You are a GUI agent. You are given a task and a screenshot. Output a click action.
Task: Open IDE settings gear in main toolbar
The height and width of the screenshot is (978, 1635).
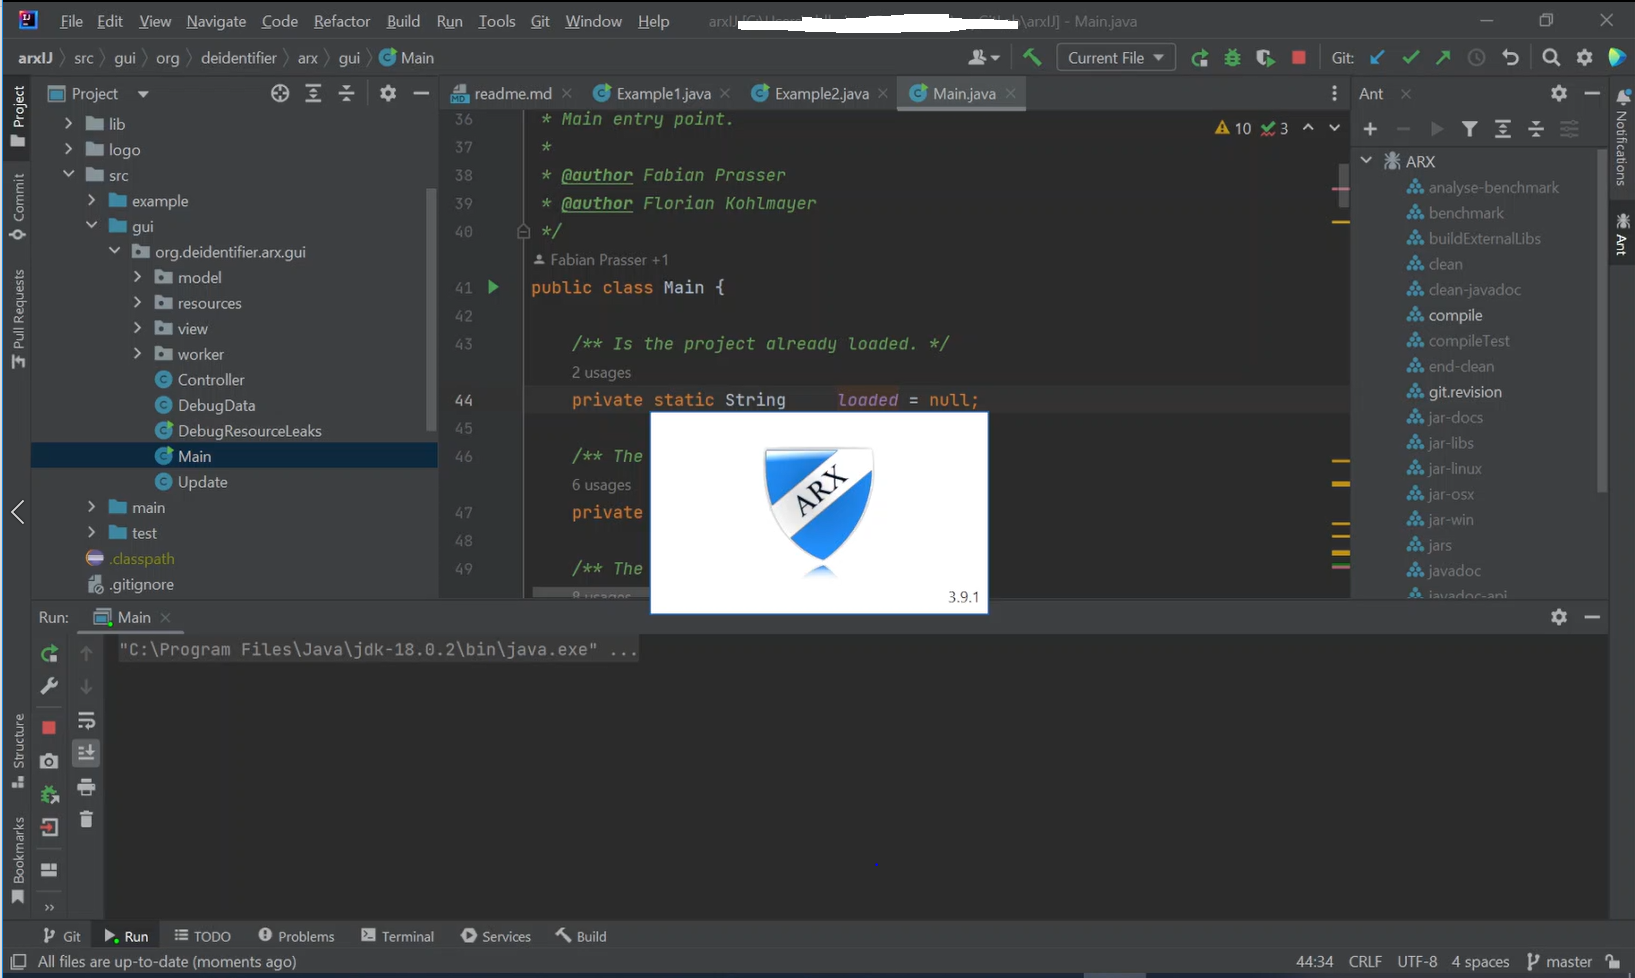1584,58
